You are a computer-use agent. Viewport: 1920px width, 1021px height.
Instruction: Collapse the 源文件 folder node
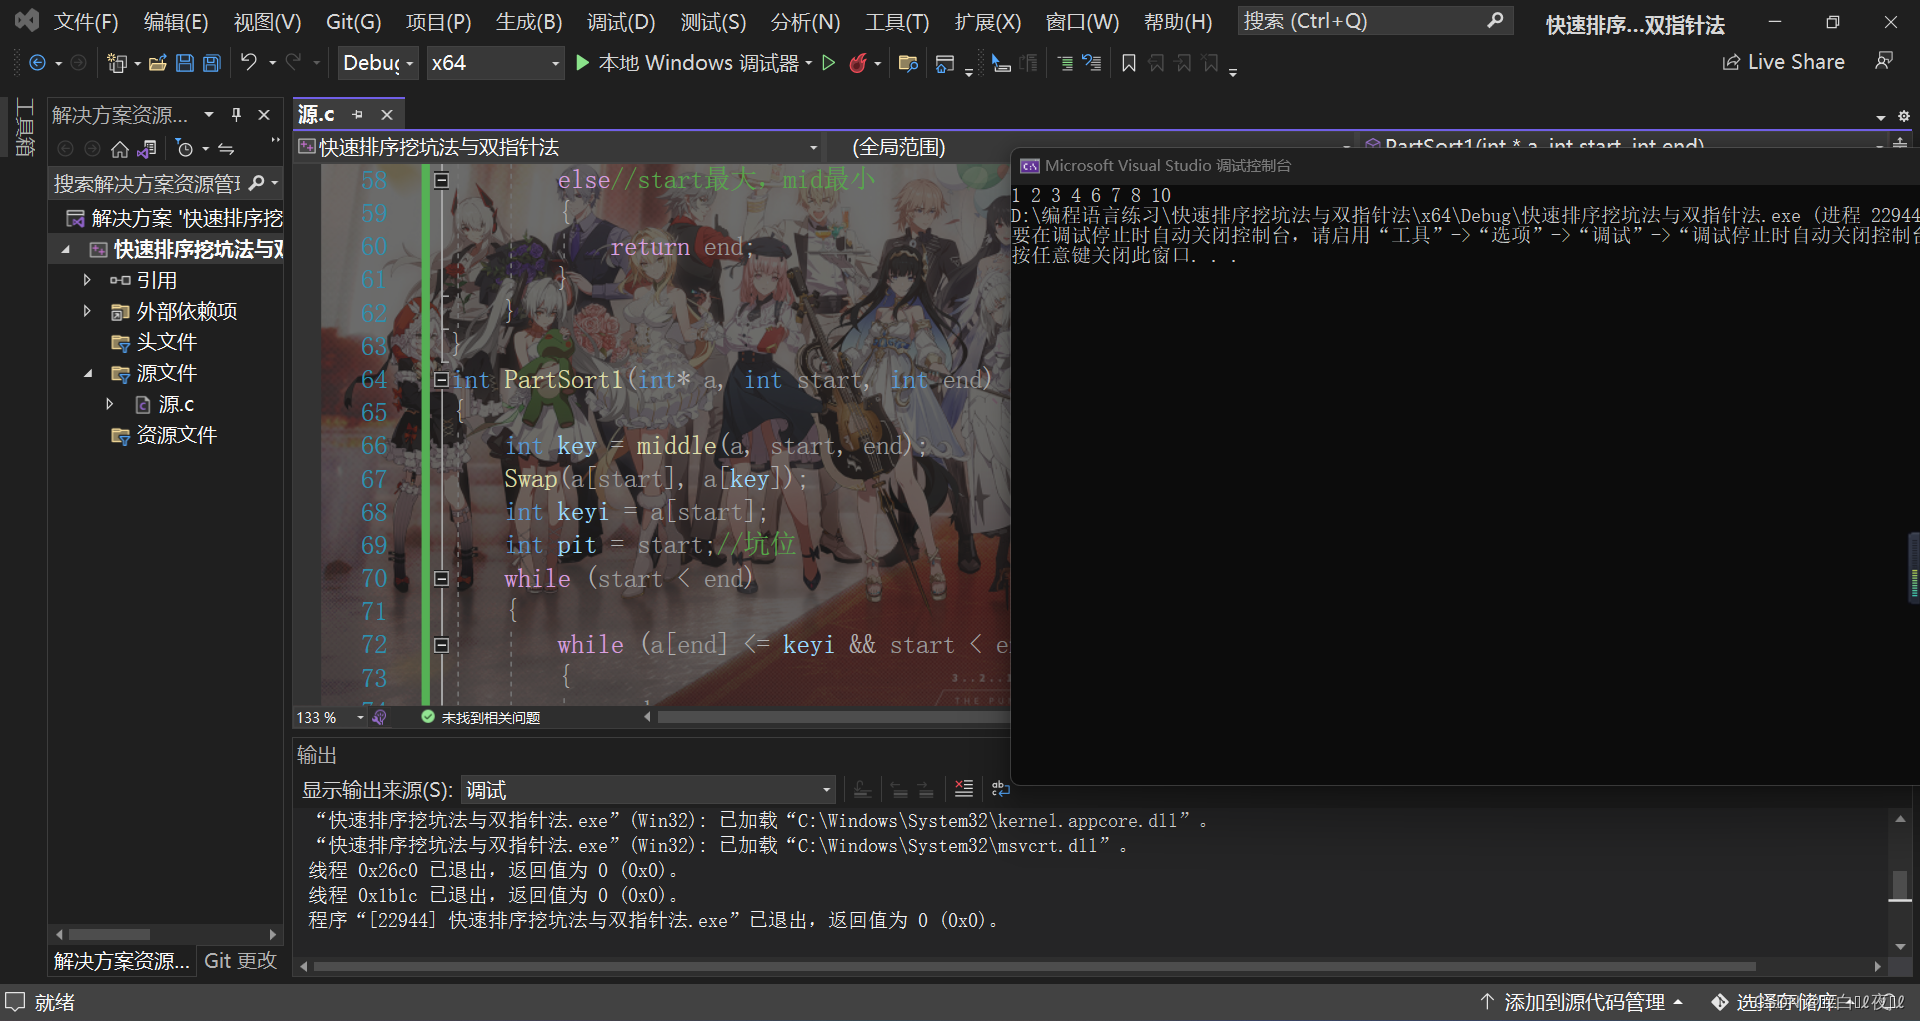[87, 373]
